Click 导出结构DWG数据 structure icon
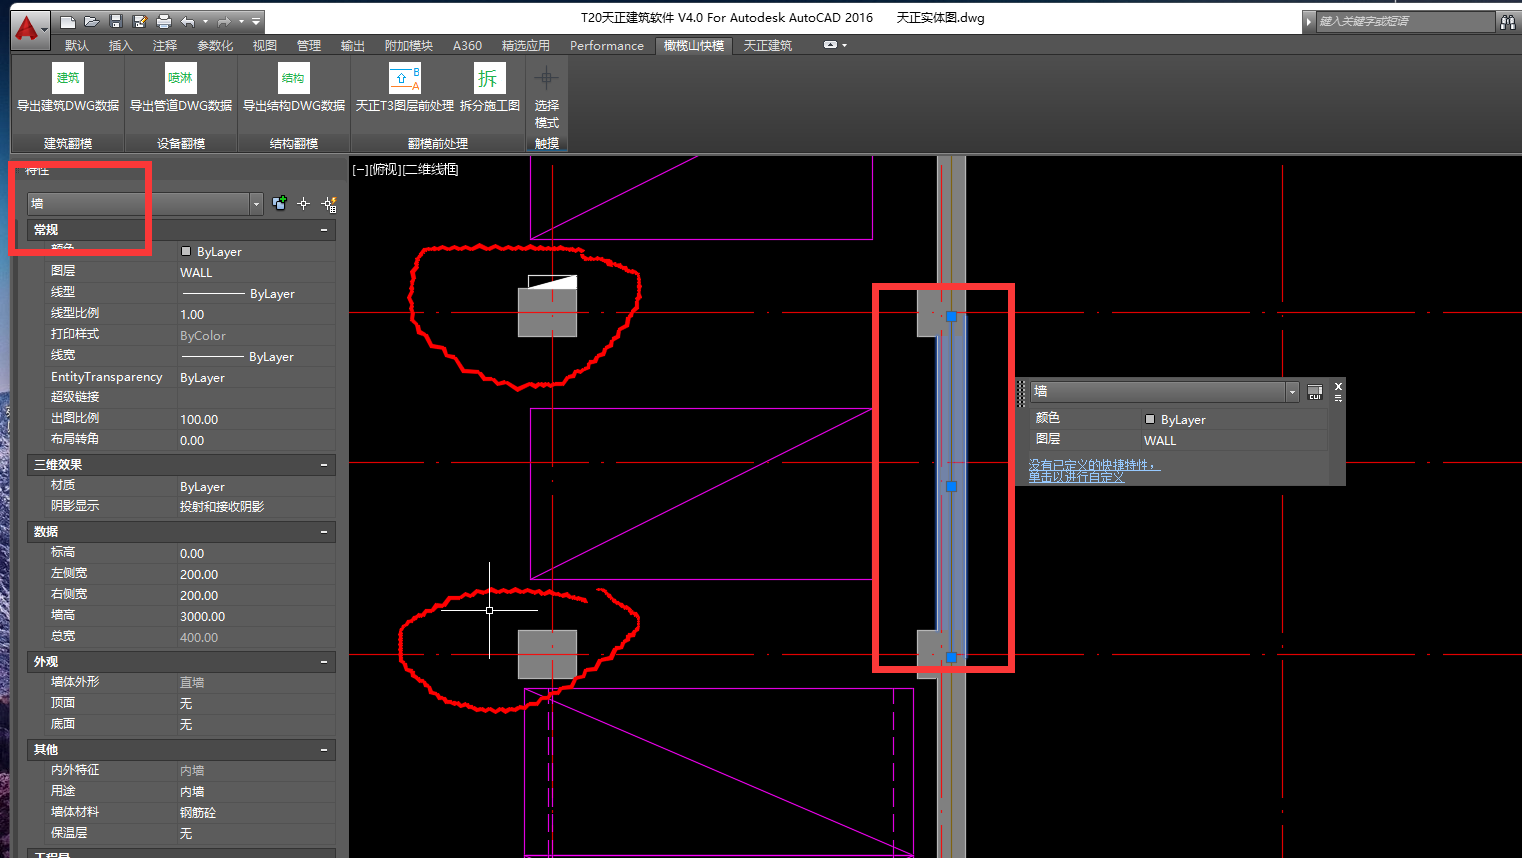Screen dimensions: 1522x858 coord(294,78)
